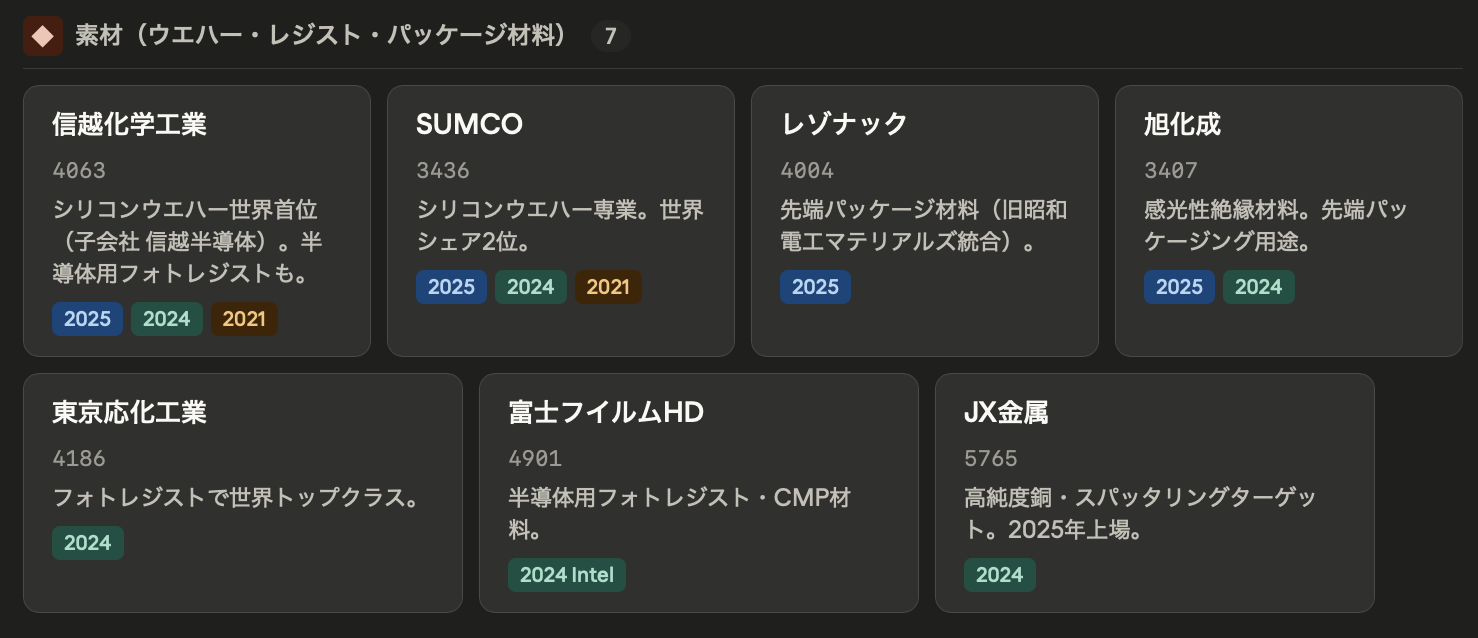Click the orange 2021 tag on SUMCO
This screenshot has width=1478, height=638.
coord(608,287)
